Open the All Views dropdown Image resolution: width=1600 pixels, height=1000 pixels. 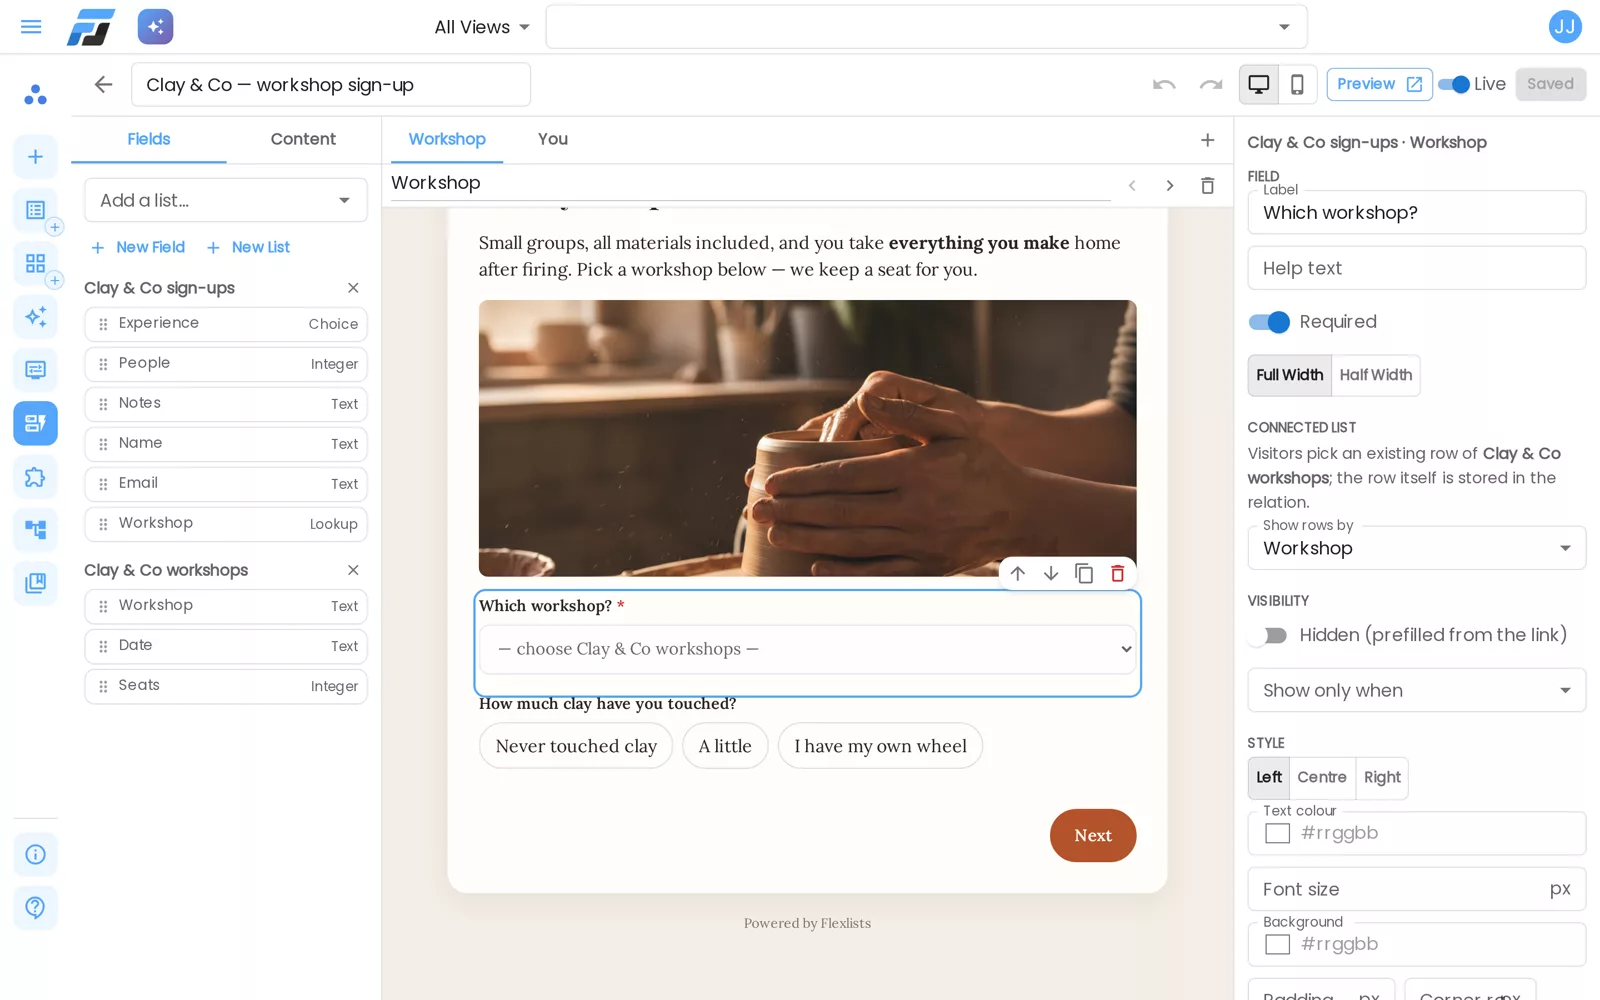tap(482, 28)
